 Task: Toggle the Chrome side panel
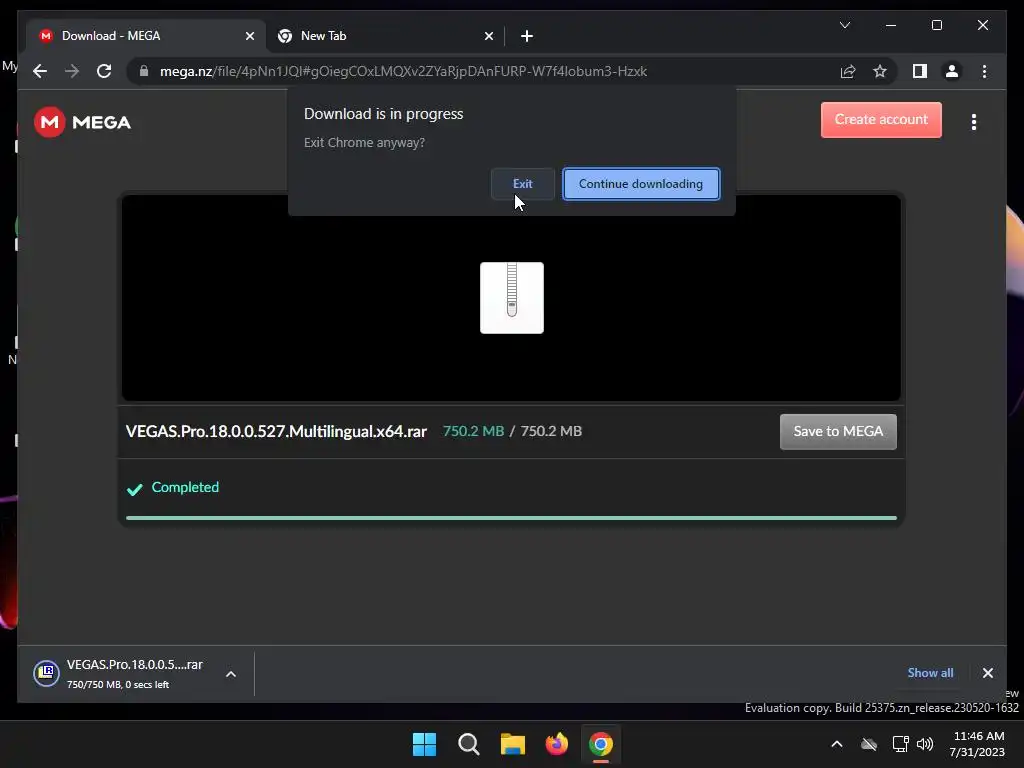tap(920, 71)
